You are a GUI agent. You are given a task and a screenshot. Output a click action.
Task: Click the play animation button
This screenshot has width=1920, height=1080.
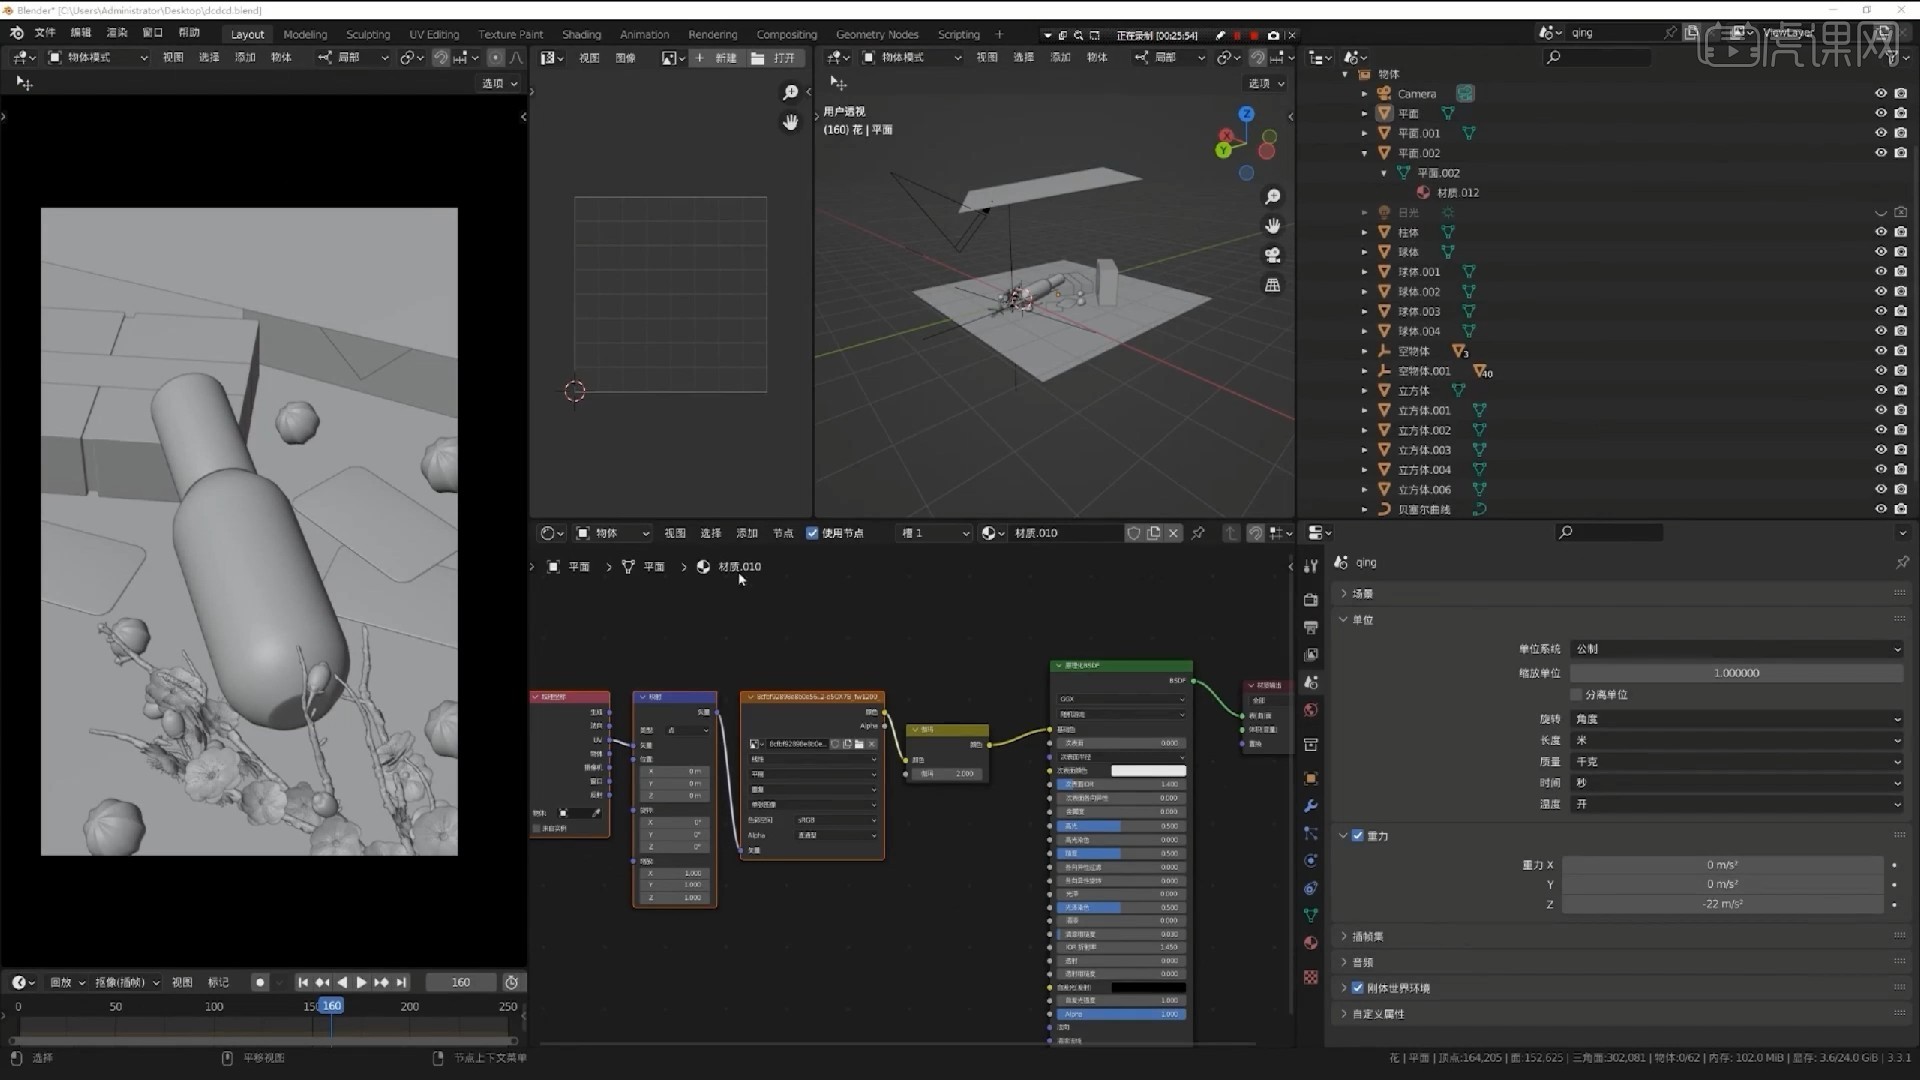[x=361, y=983]
